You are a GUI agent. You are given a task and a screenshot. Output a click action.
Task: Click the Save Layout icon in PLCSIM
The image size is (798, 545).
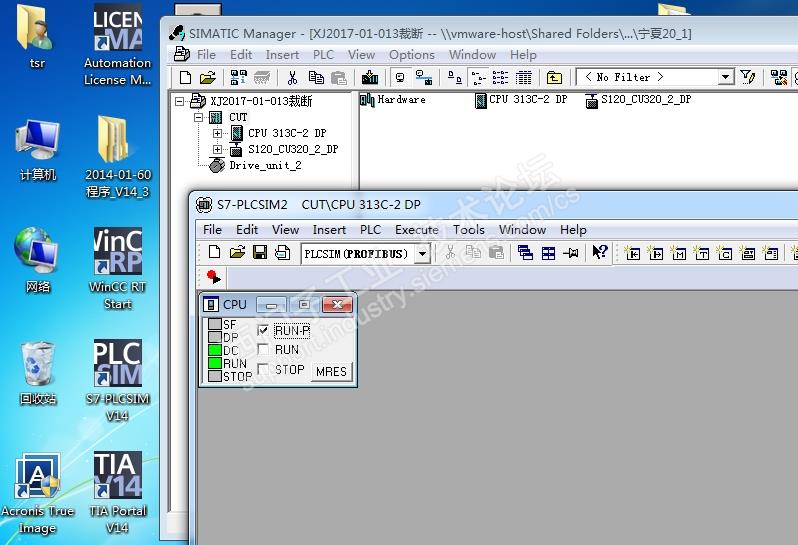point(282,252)
